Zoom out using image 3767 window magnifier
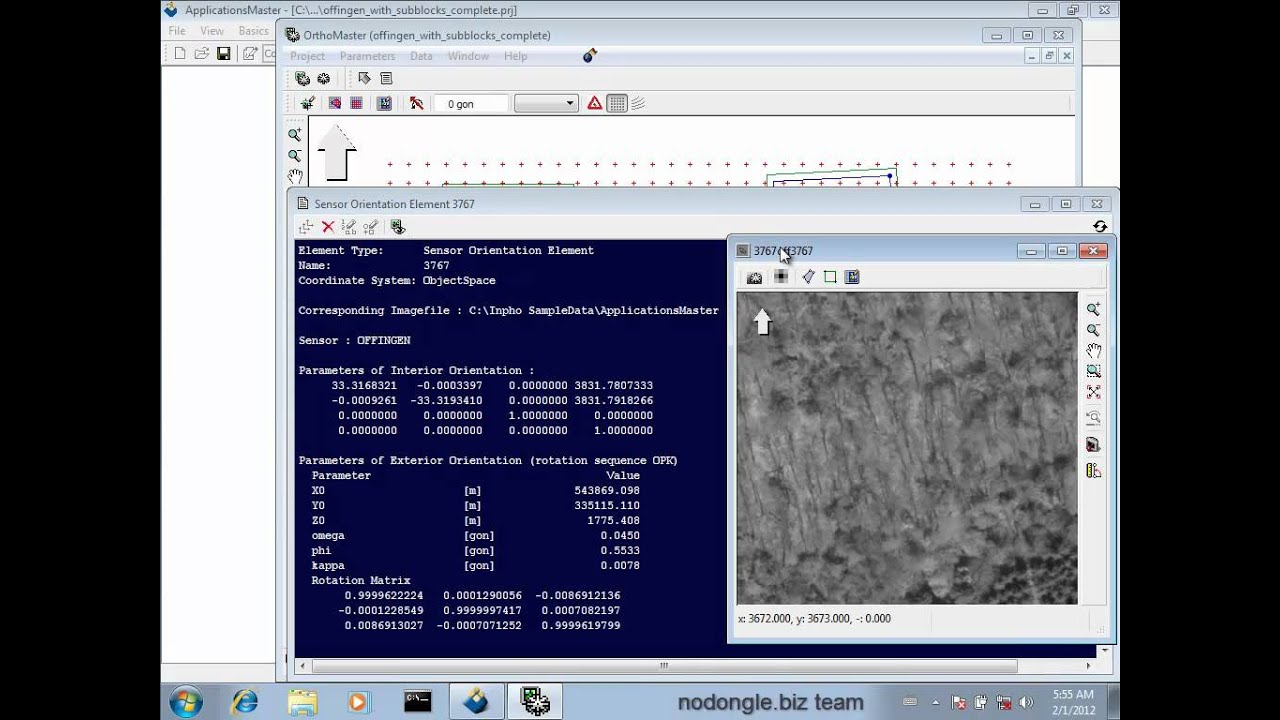 click(1093, 330)
